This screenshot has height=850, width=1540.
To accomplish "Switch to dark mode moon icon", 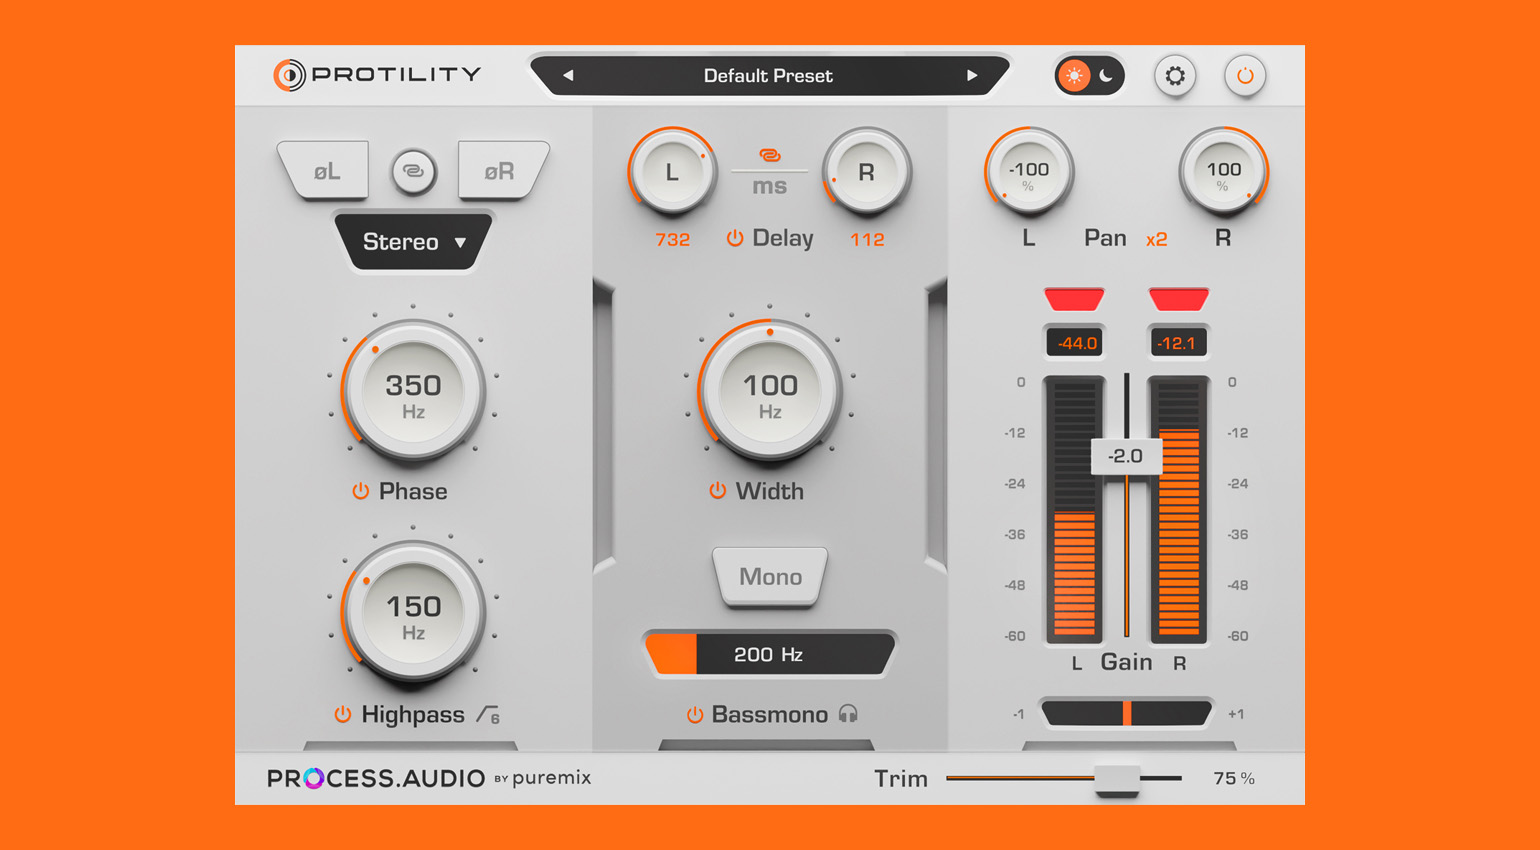I will click(x=1106, y=76).
